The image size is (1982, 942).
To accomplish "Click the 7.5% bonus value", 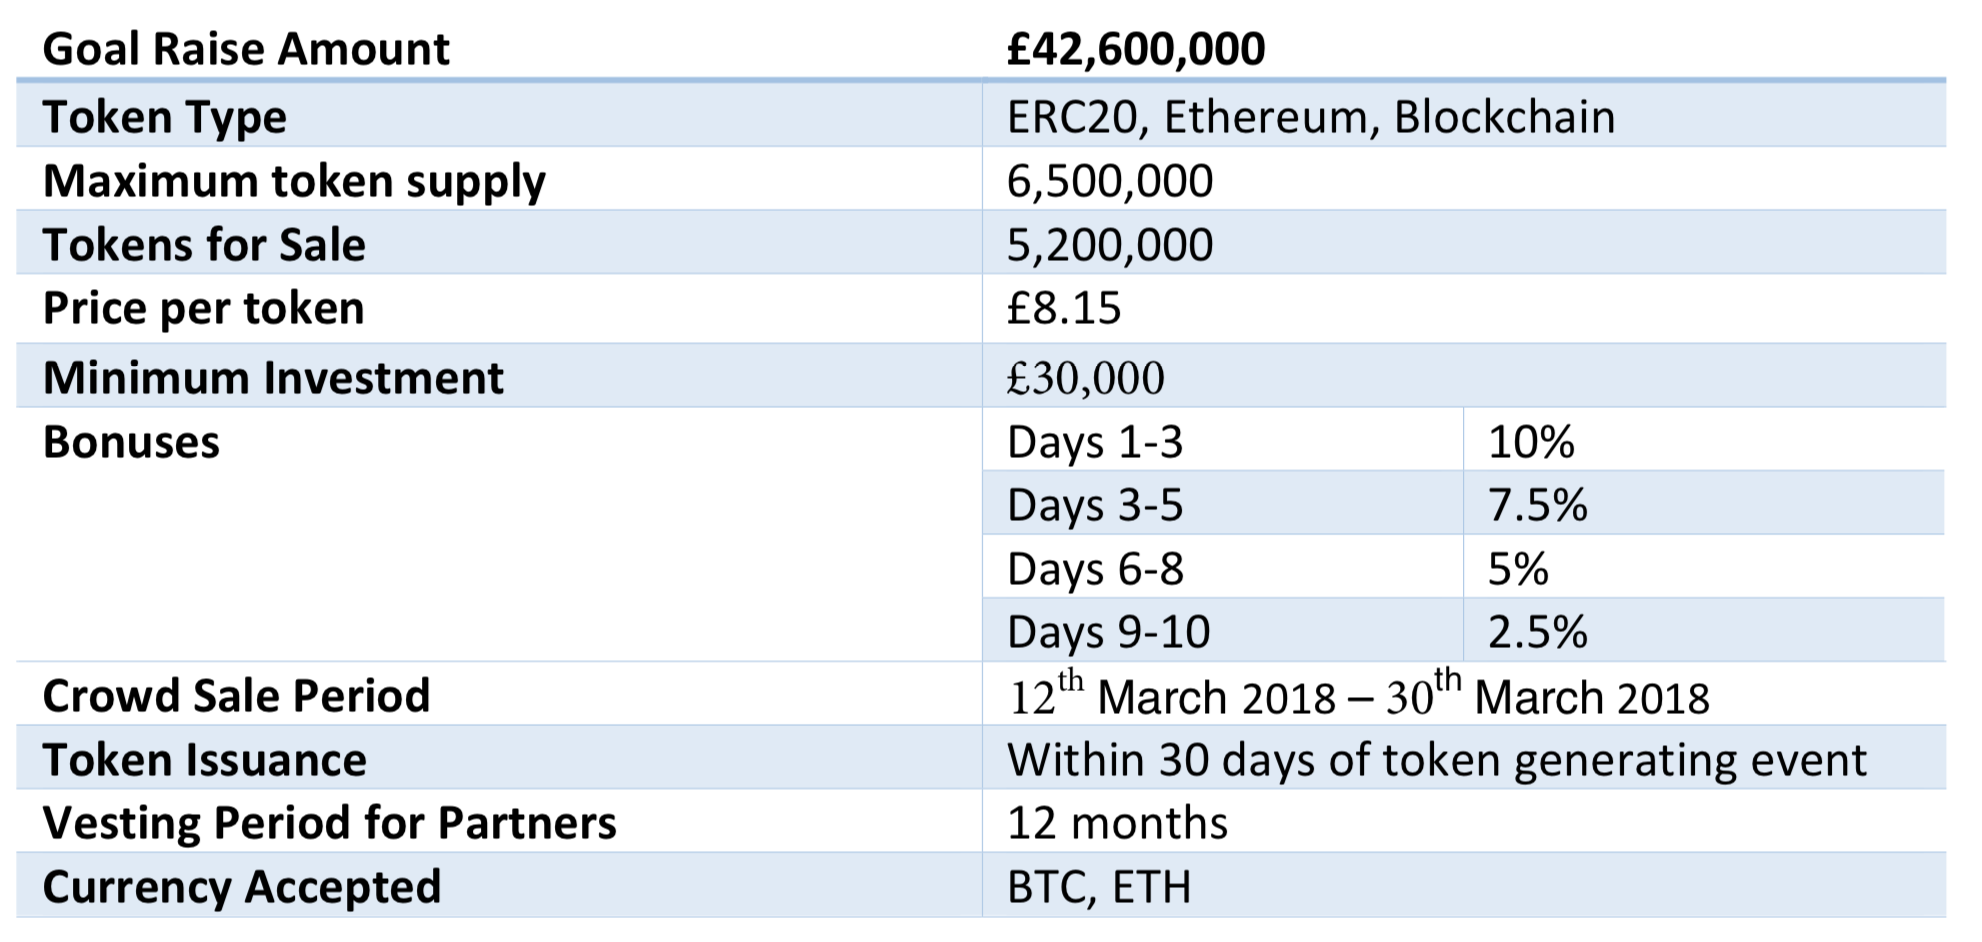I will coord(1538,505).
